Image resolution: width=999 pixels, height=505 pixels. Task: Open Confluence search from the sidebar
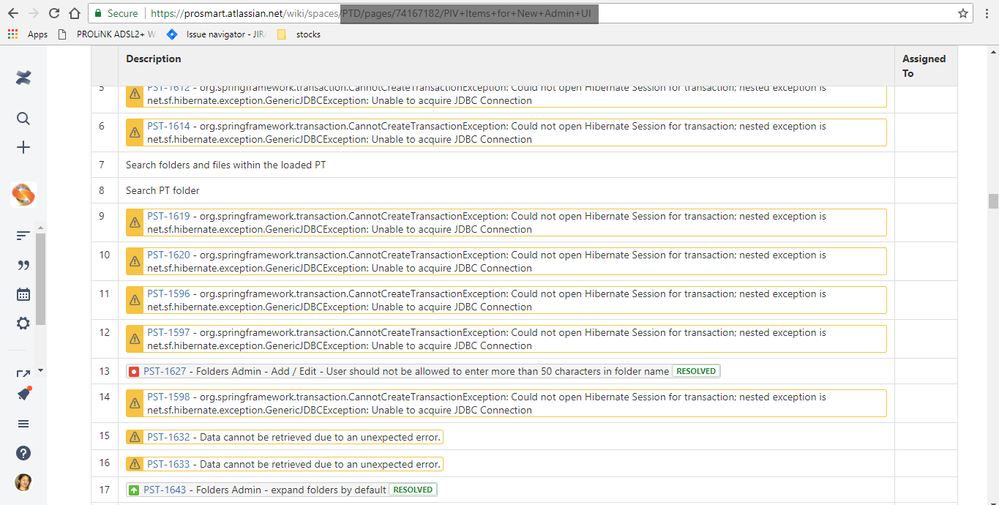coord(24,118)
